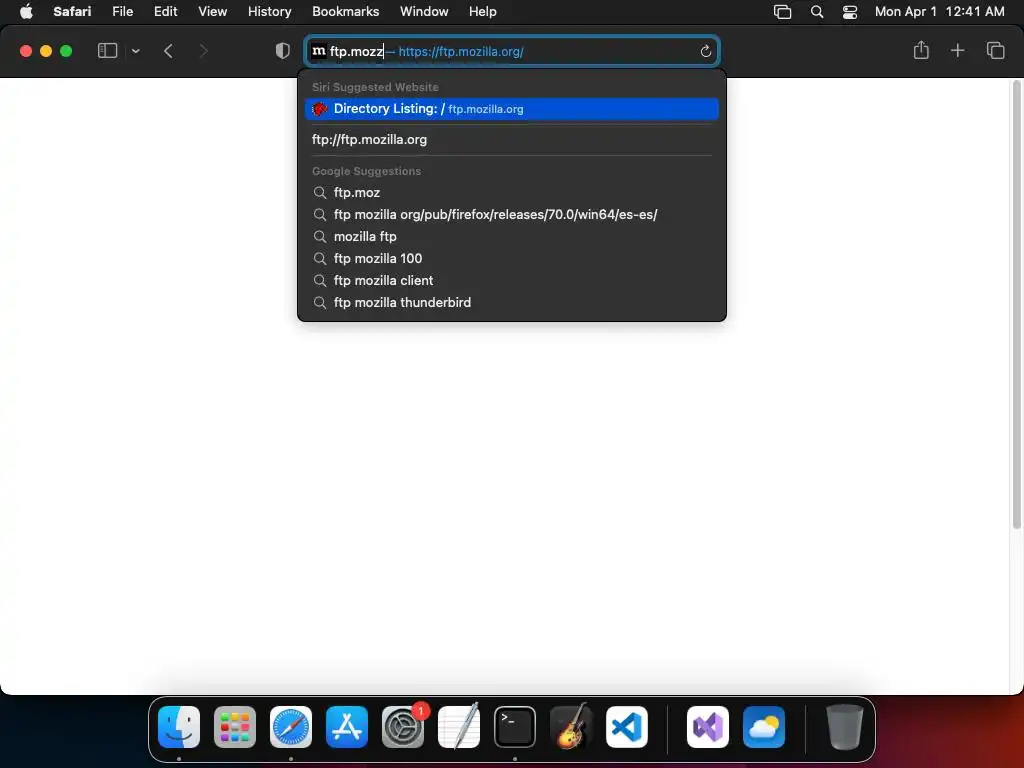Viewport: 1024px width, 768px height.
Task: Click the address bar text field
Action: coord(512,52)
